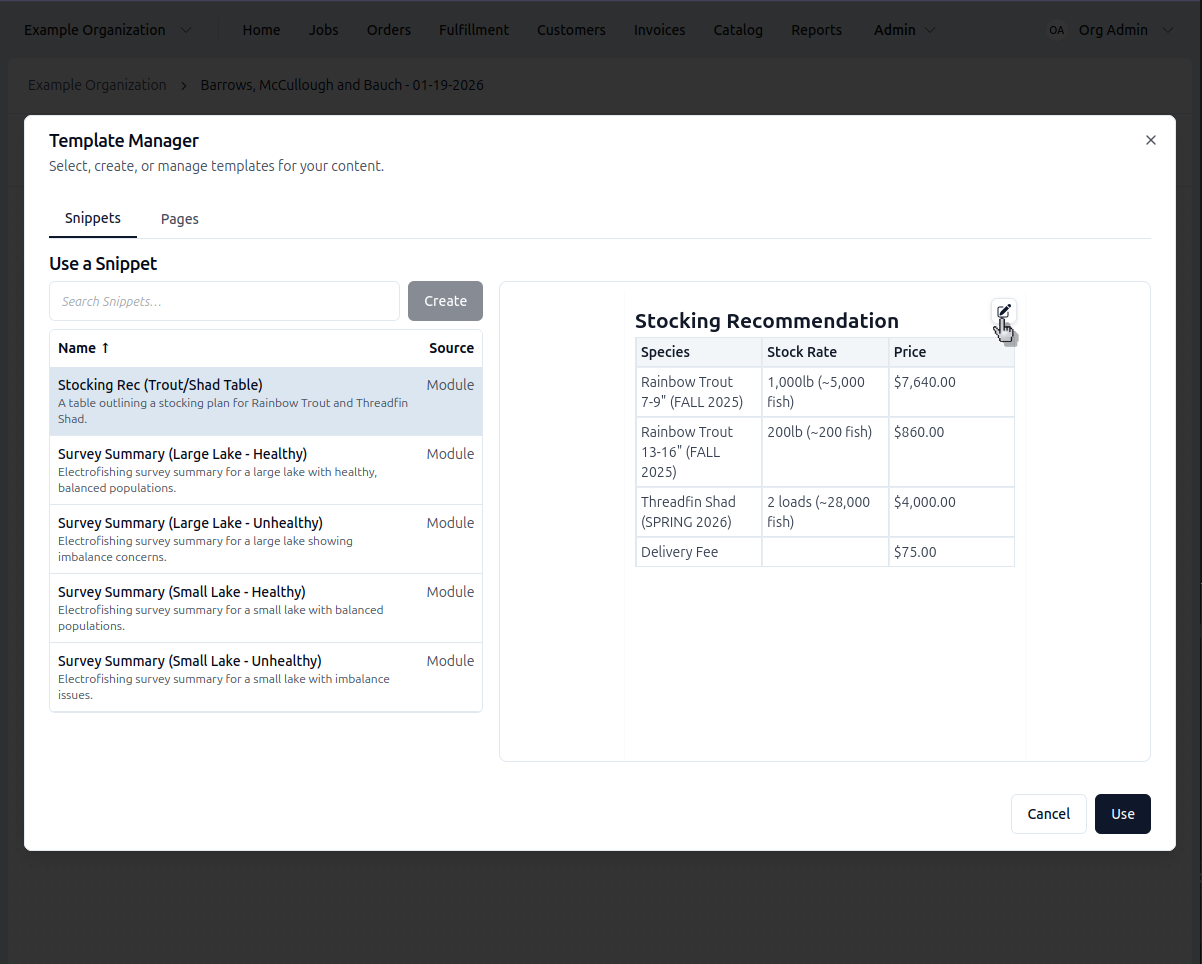Screen dimensions: 1202x964
Task: Close the Template Manager dialog
Action: 1150,140
